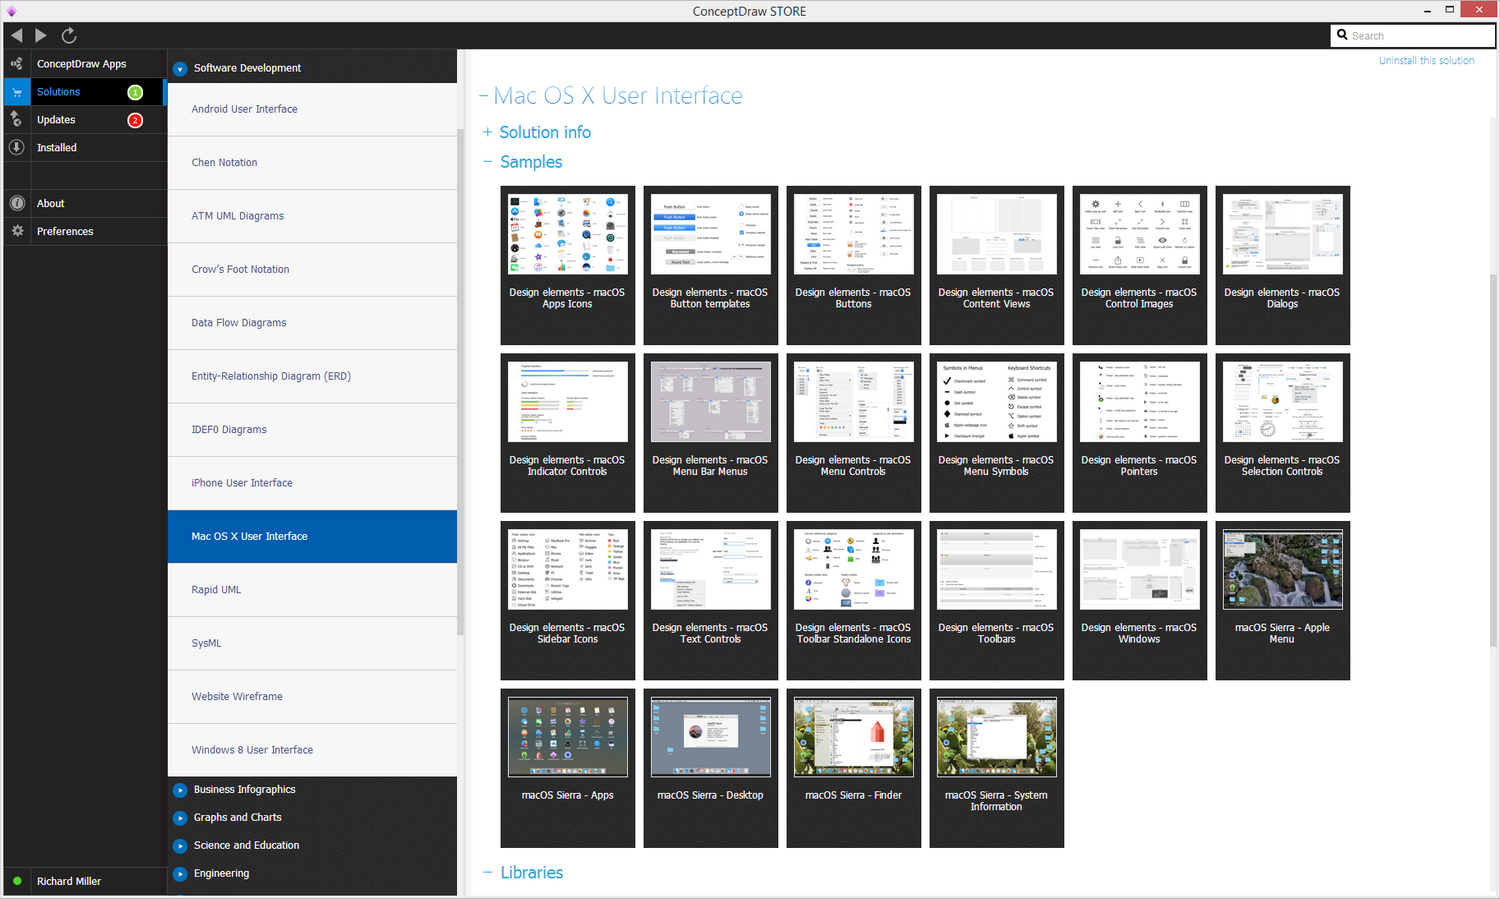Click the ConceptDraw logo in title bar

click(11, 11)
